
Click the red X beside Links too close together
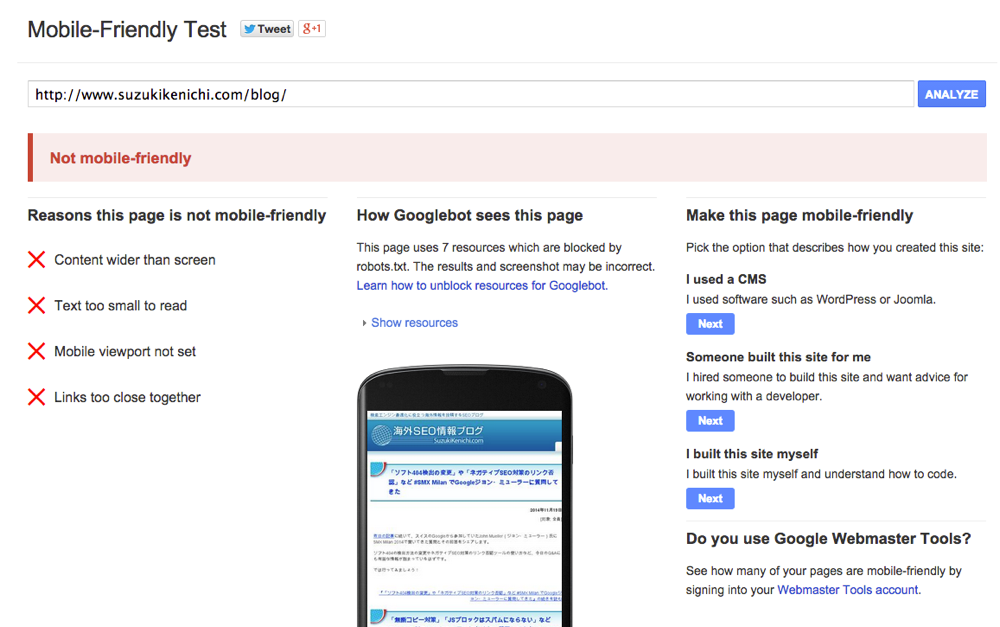tap(36, 397)
